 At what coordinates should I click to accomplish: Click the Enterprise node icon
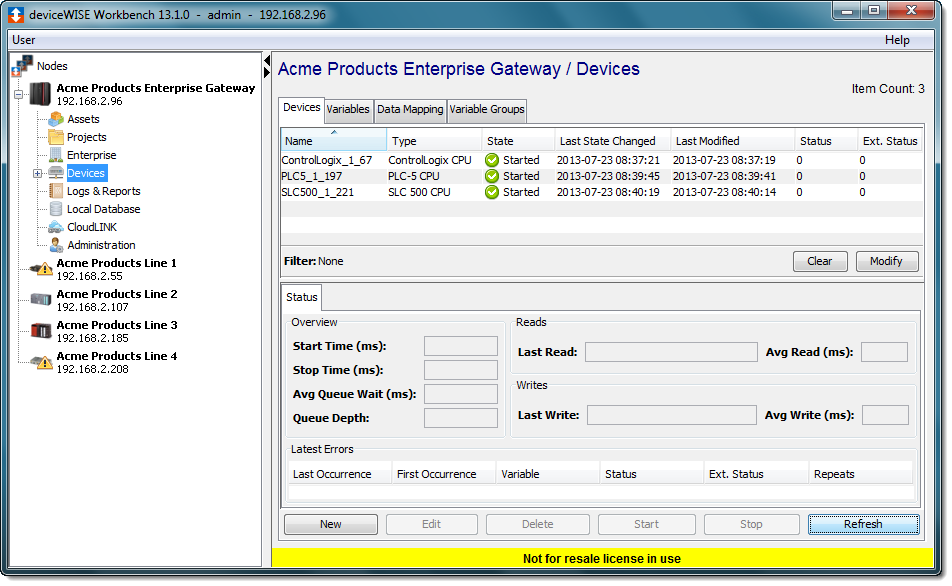coord(57,155)
